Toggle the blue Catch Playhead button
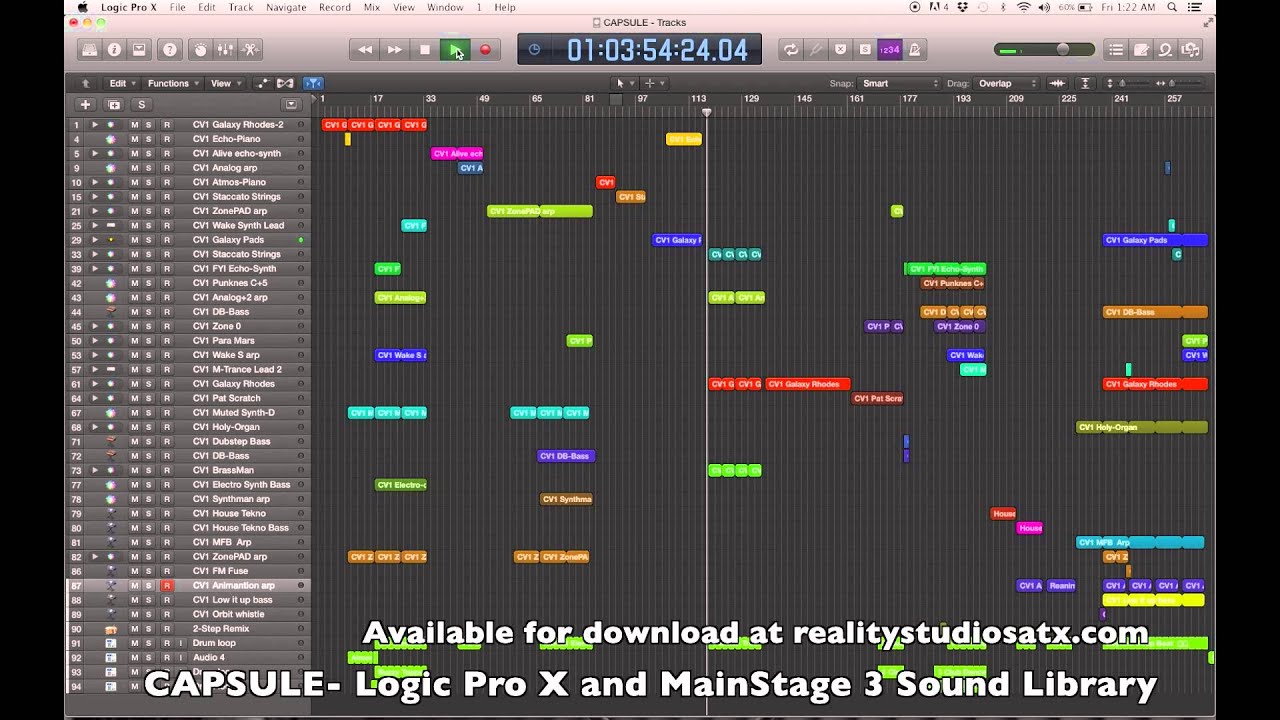1280x720 pixels. click(x=312, y=83)
